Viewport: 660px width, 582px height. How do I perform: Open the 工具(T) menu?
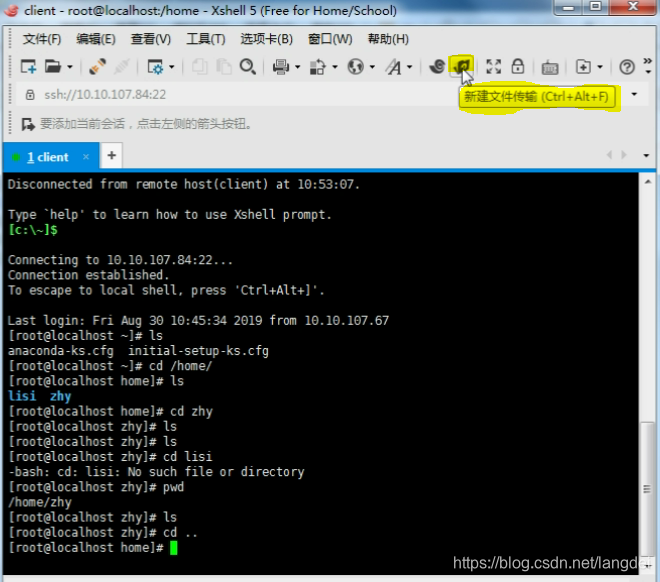point(206,39)
